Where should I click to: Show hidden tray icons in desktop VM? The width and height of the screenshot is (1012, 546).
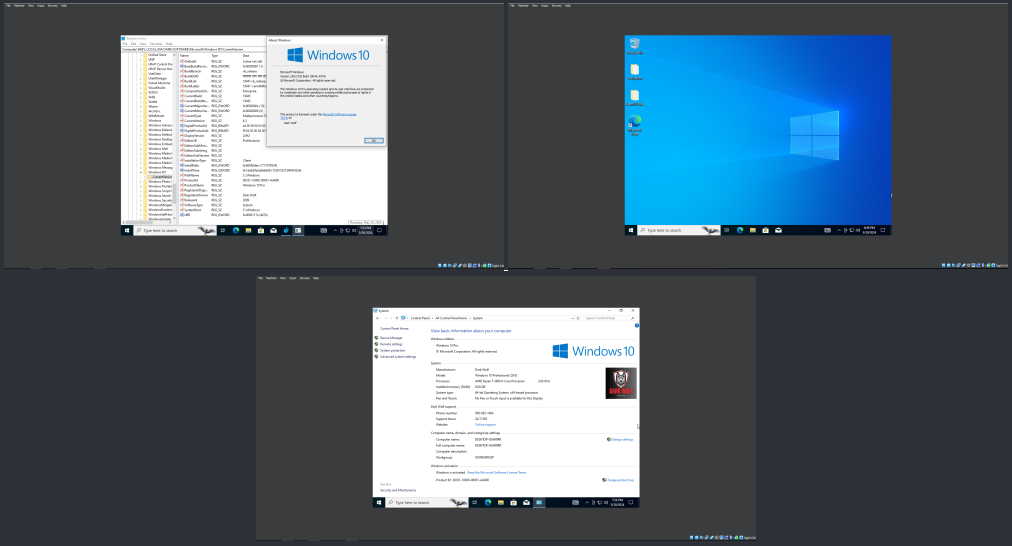coord(839,230)
